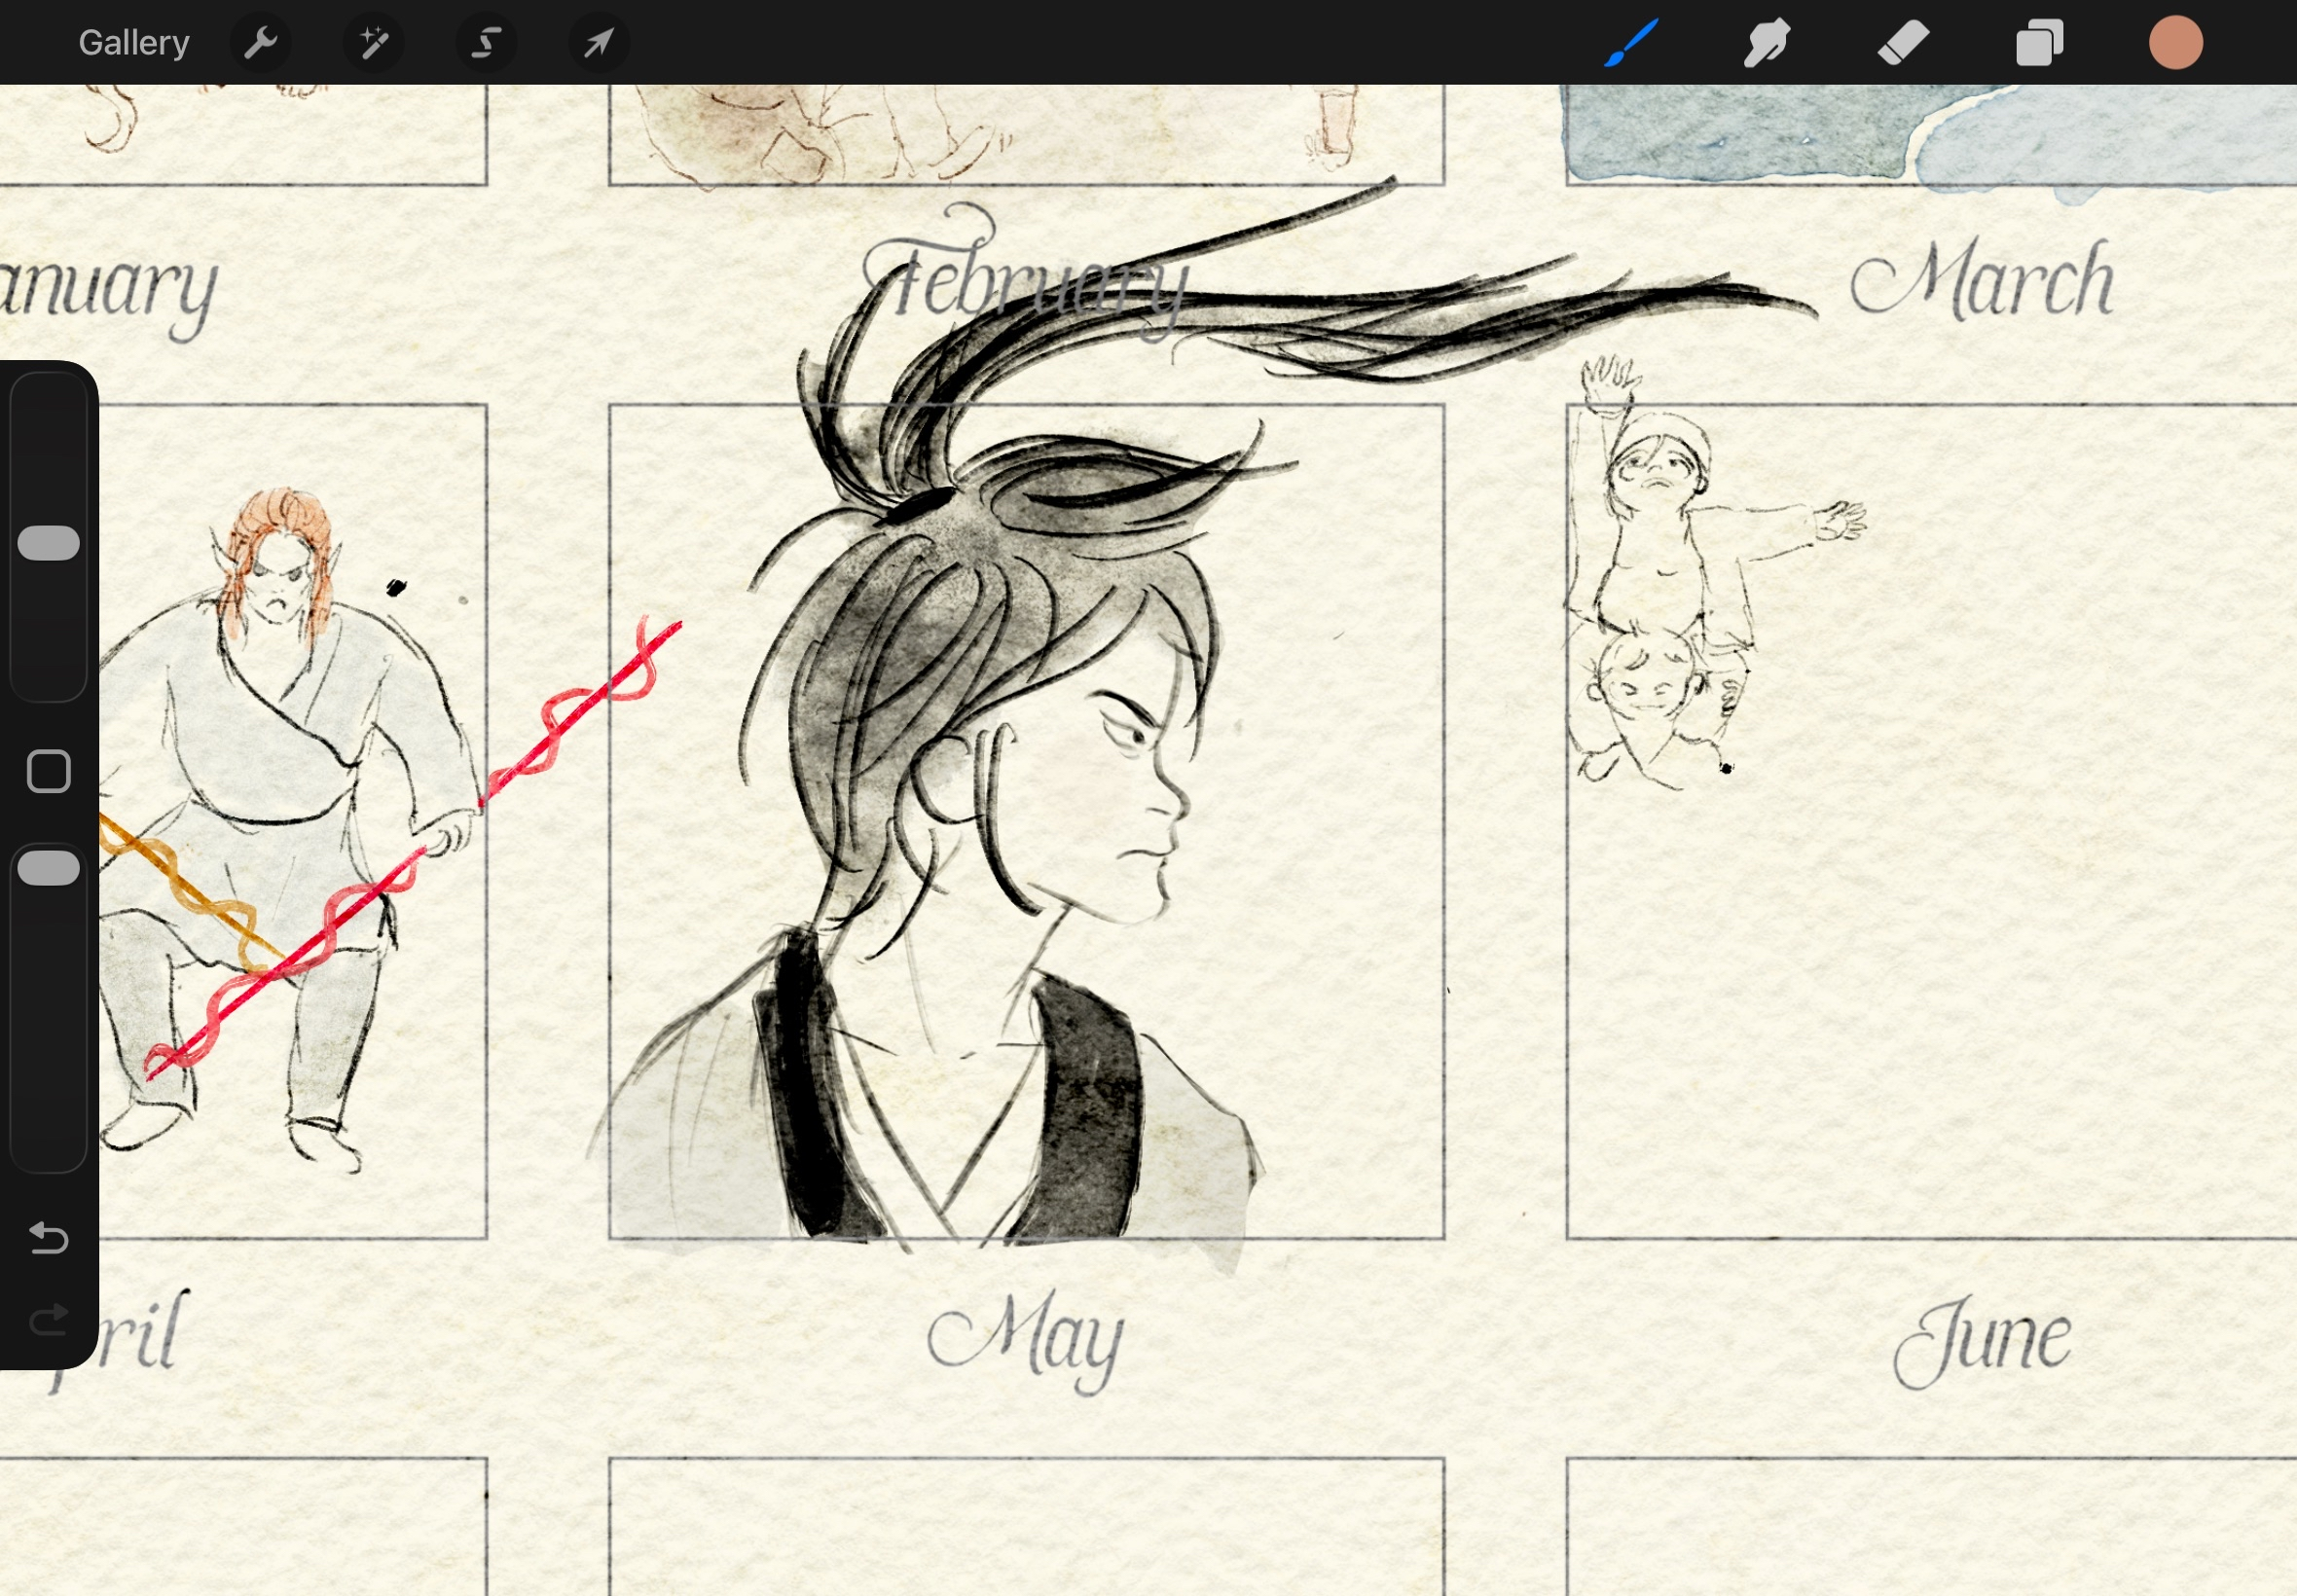
Task: Open the active color swatch picker
Action: 2176,43
